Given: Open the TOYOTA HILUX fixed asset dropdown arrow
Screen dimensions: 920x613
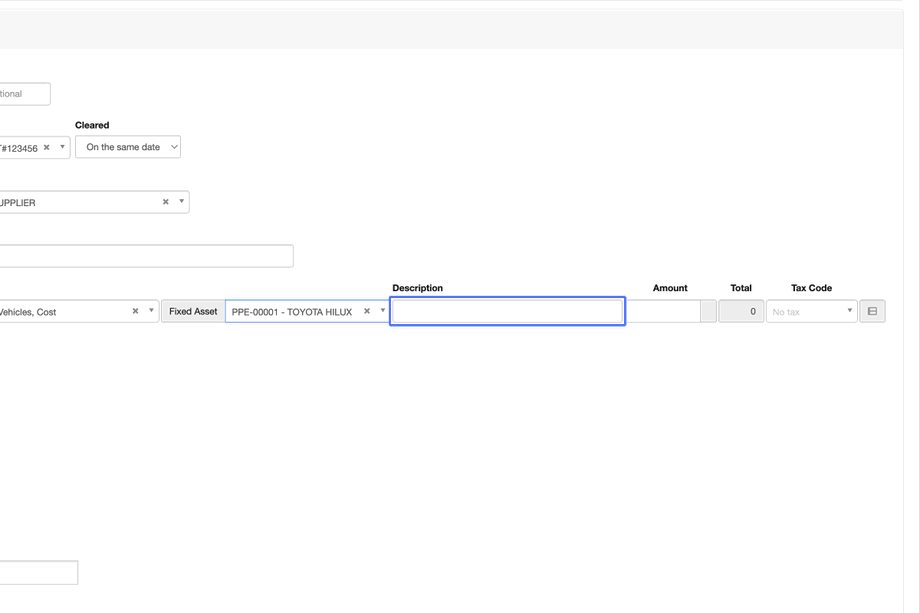Looking at the screenshot, I should tap(382, 311).
